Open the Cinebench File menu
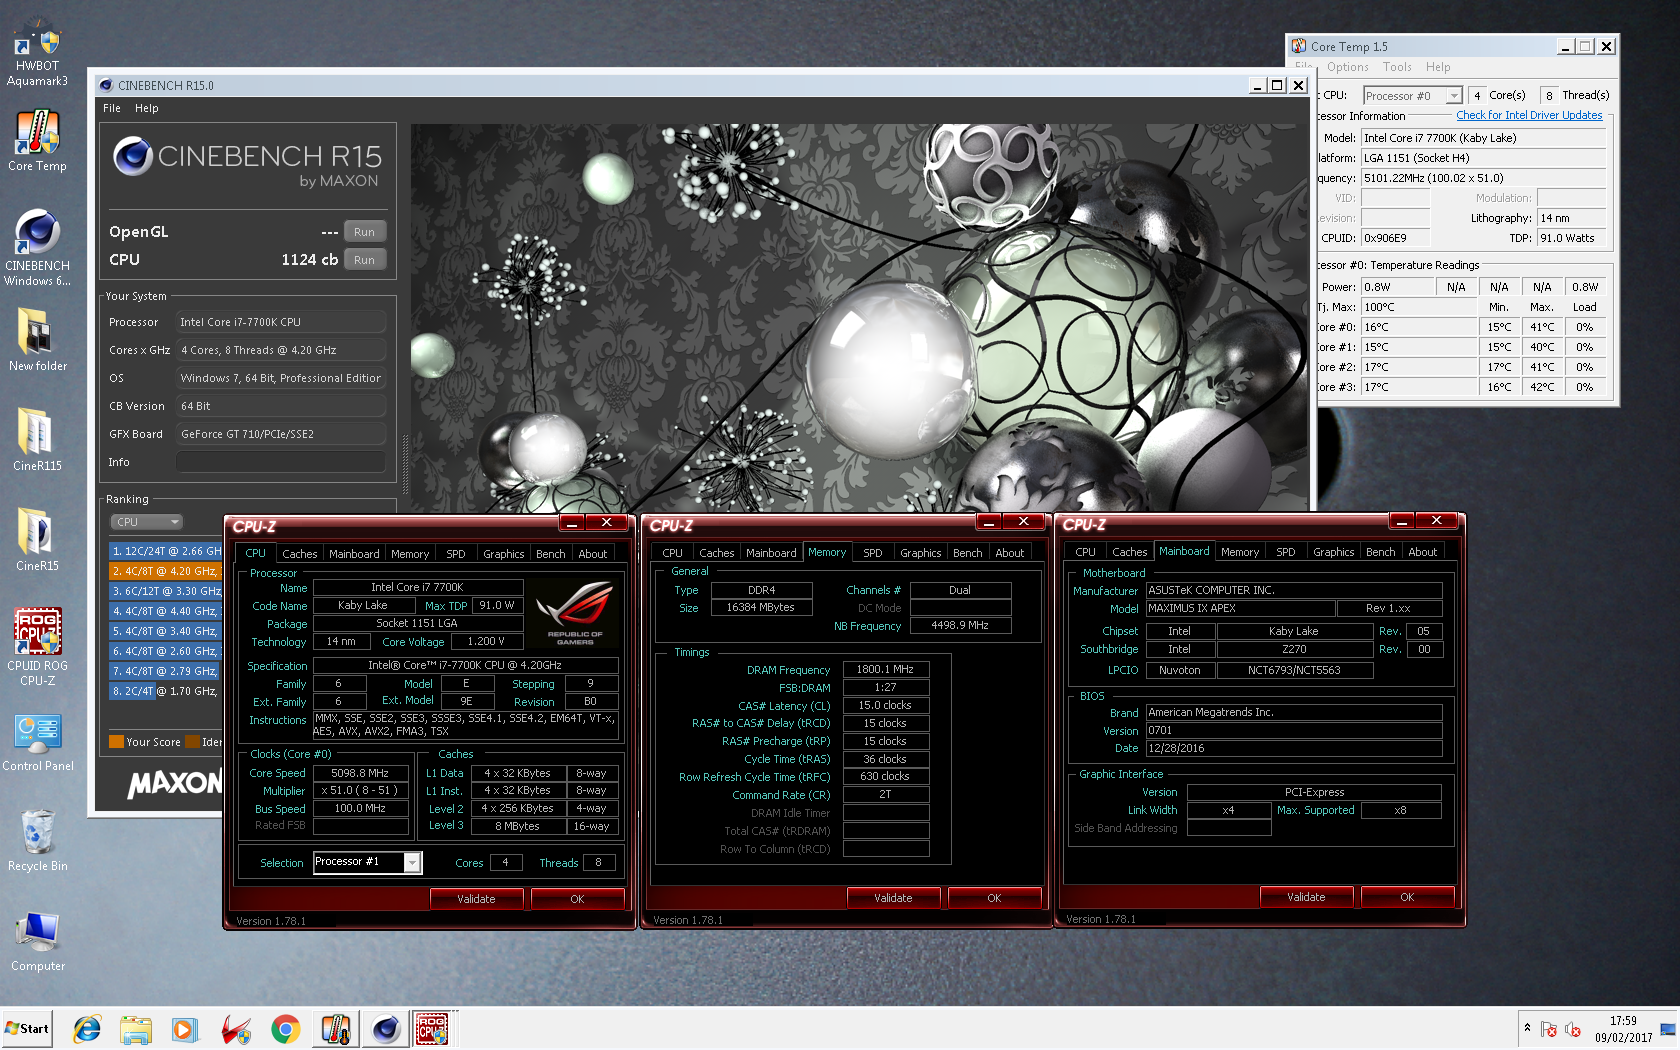This screenshot has height=1050, width=1680. click(x=112, y=108)
